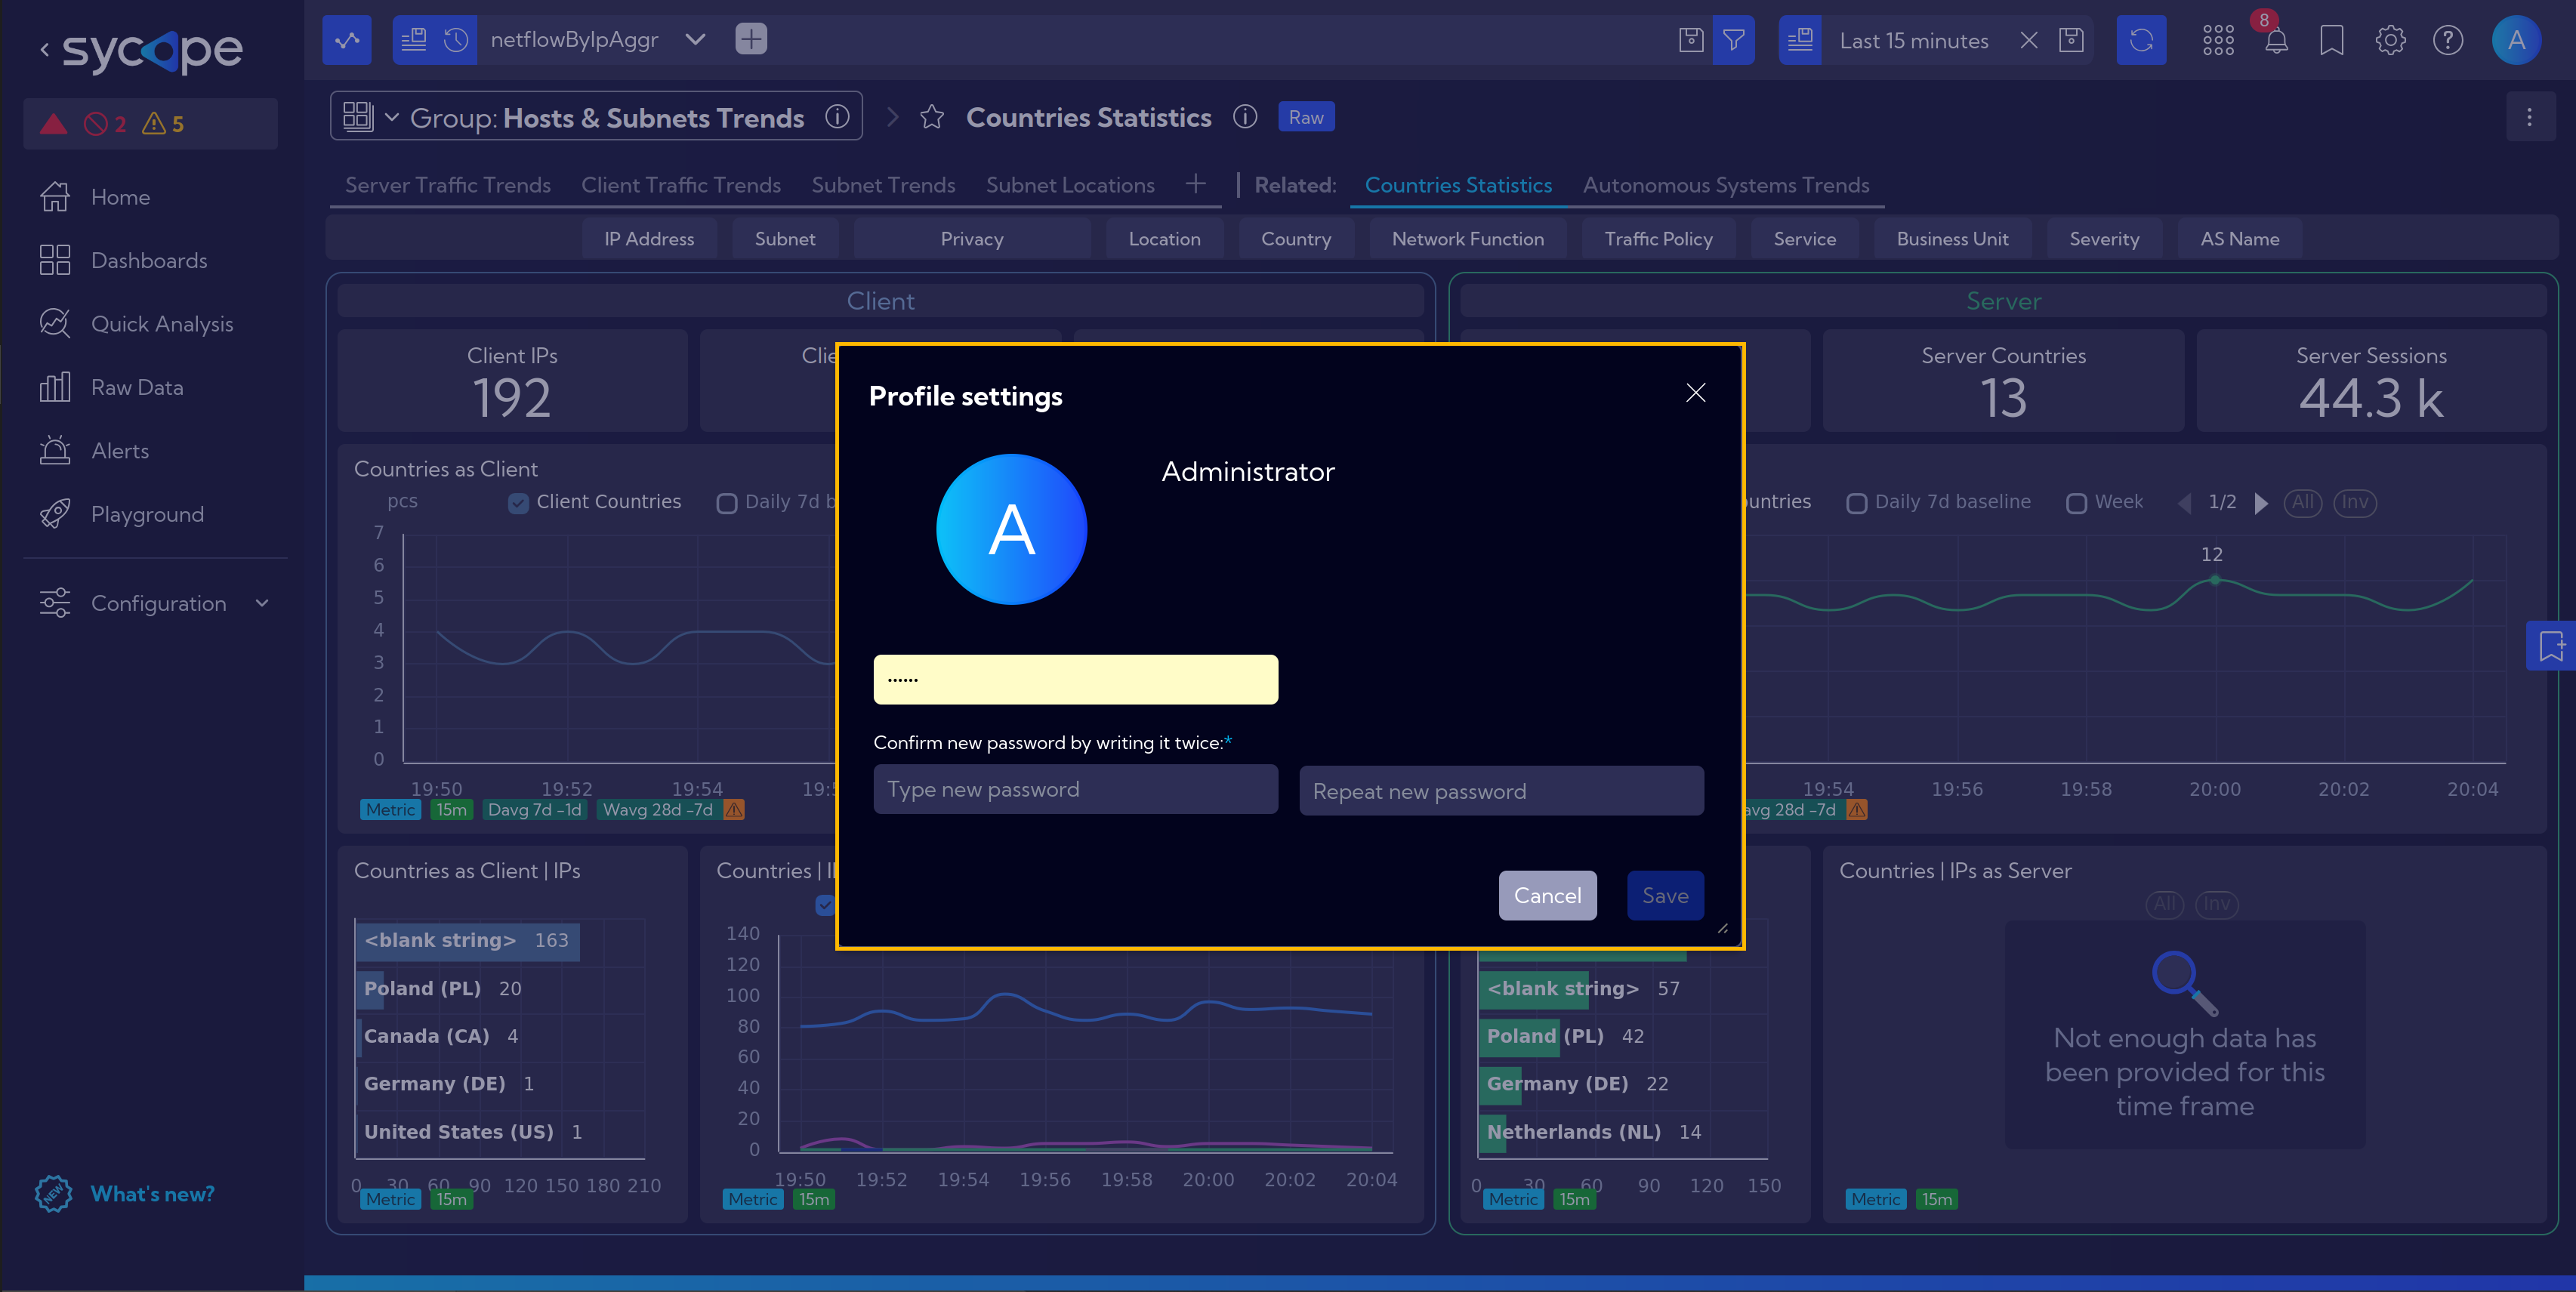The width and height of the screenshot is (2576, 1292).
Task: Click the Repeat new password field
Action: click(1501, 790)
